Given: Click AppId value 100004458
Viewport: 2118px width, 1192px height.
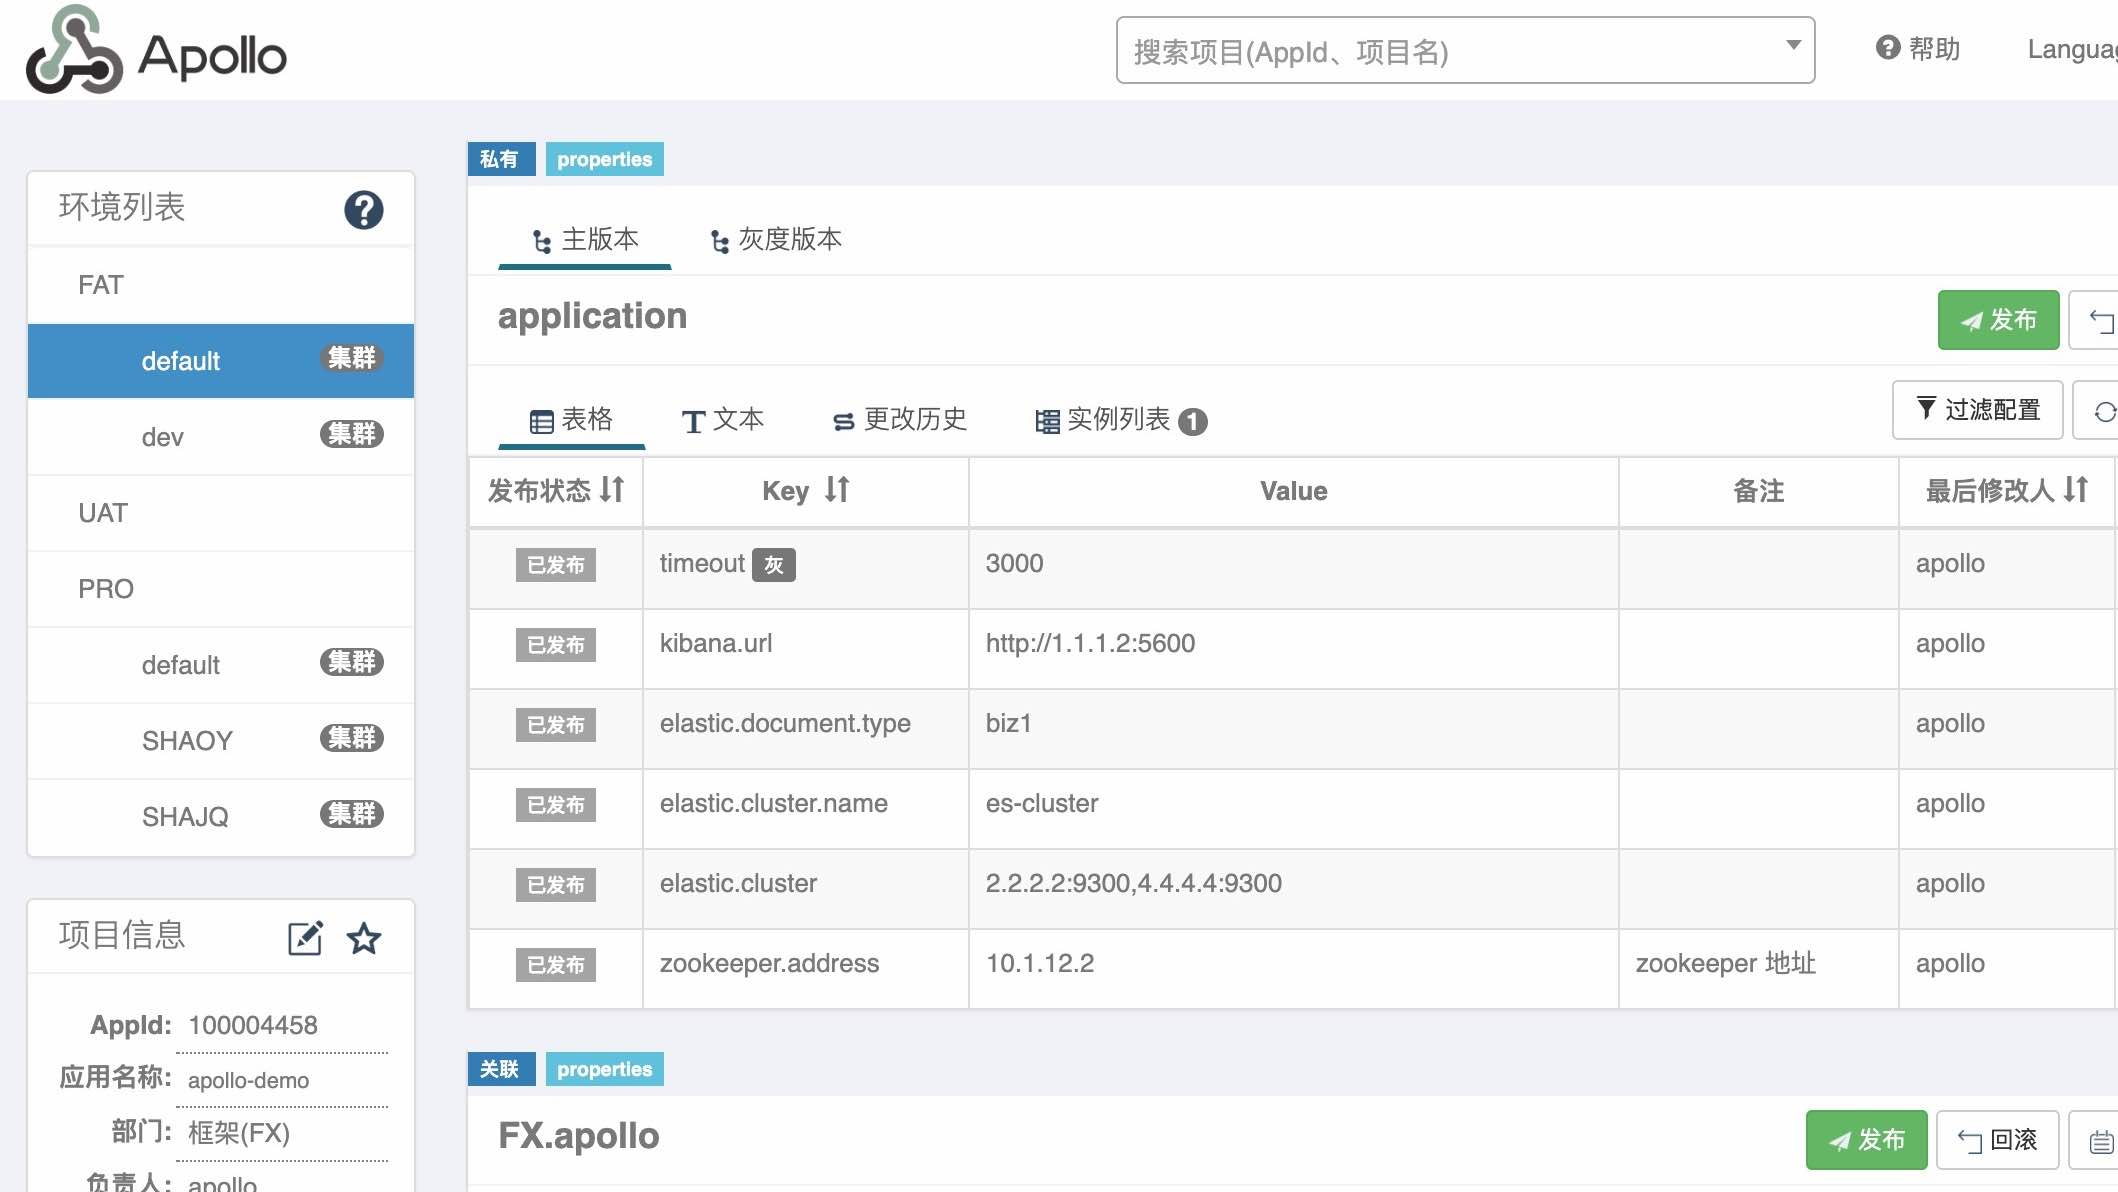Looking at the screenshot, I should pyautogui.click(x=253, y=1025).
